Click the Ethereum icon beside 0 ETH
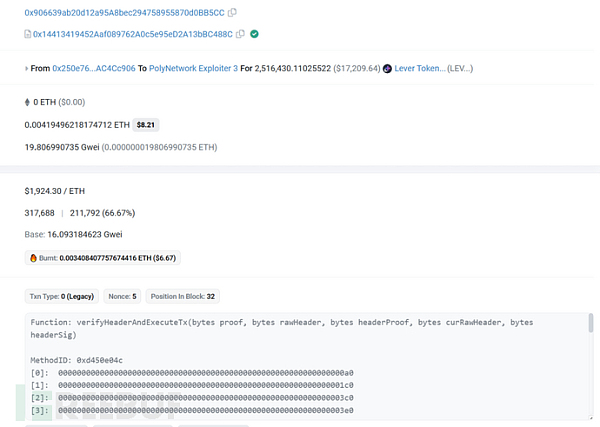 pos(27,102)
